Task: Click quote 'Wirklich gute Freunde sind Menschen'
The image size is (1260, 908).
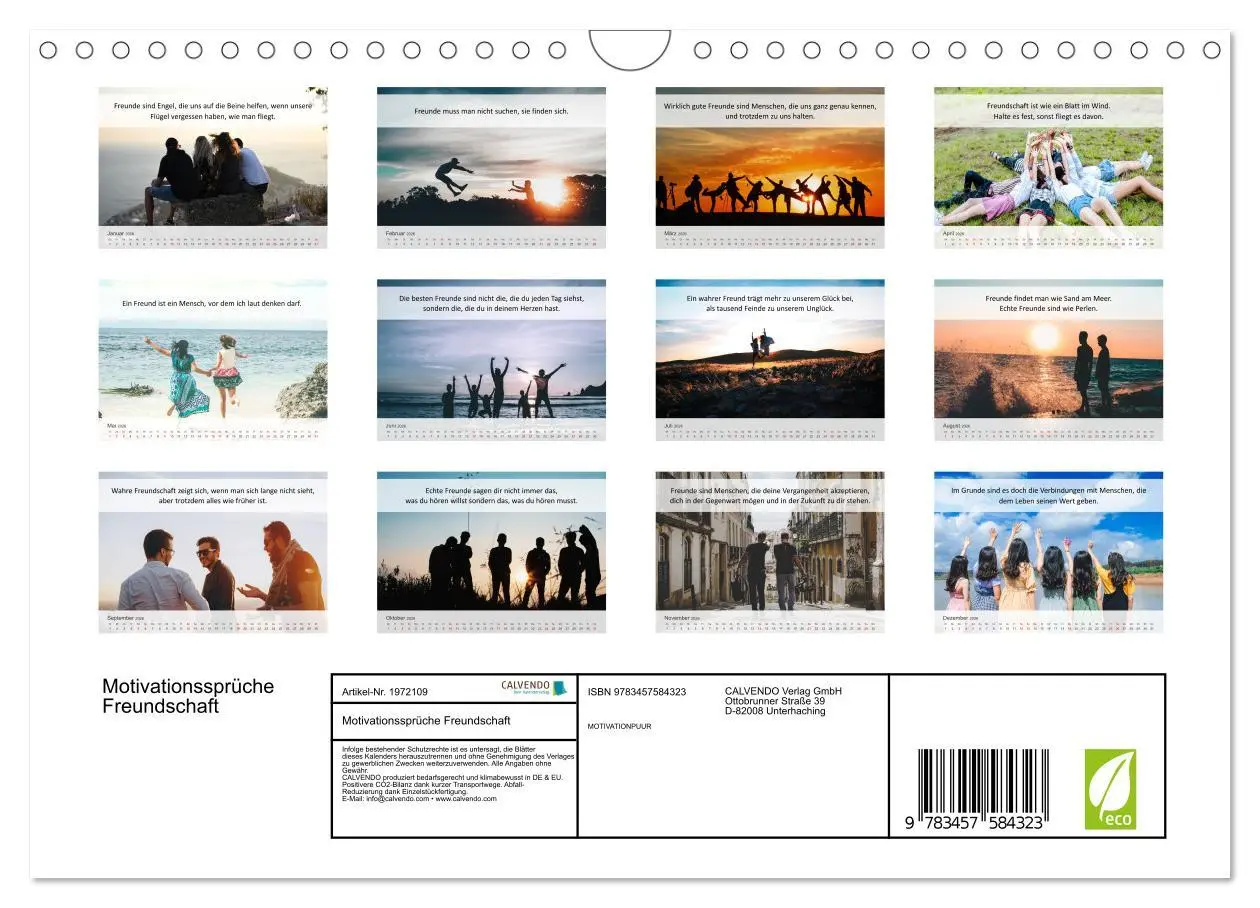Action: pyautogui.click(x=725, y=105)
